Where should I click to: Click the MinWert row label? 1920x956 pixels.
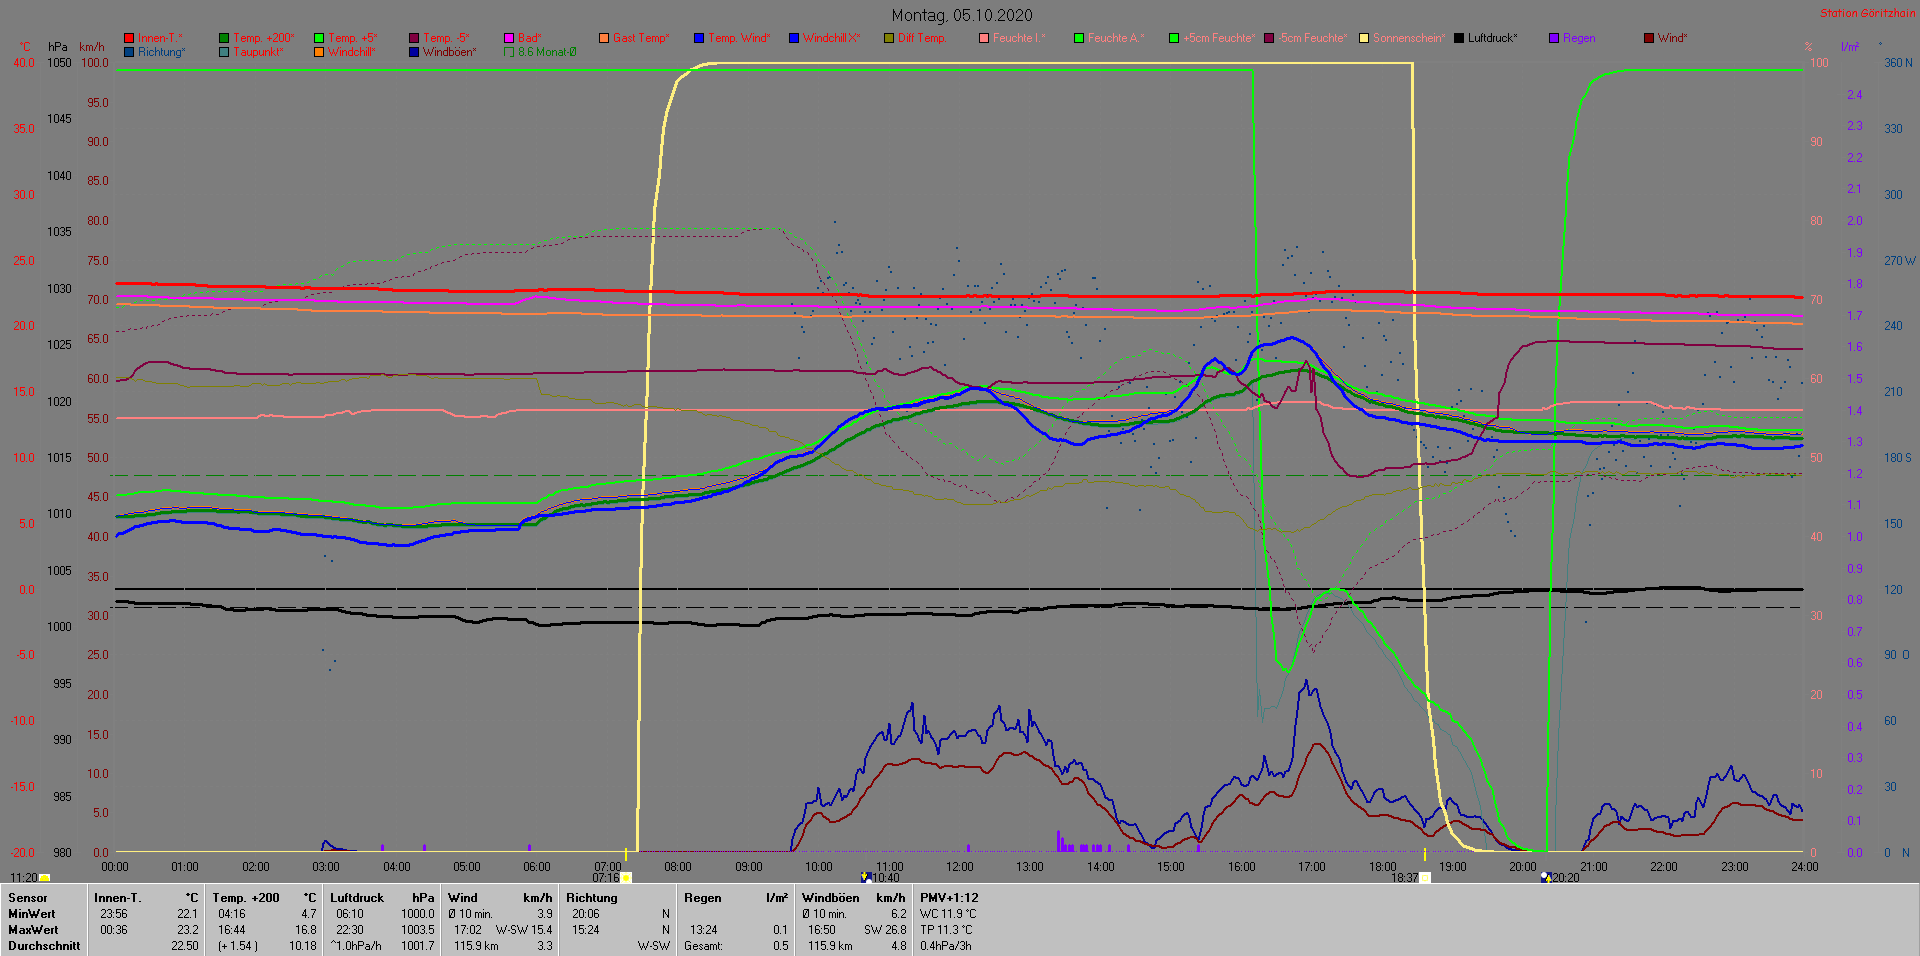[x=32, y=914]
